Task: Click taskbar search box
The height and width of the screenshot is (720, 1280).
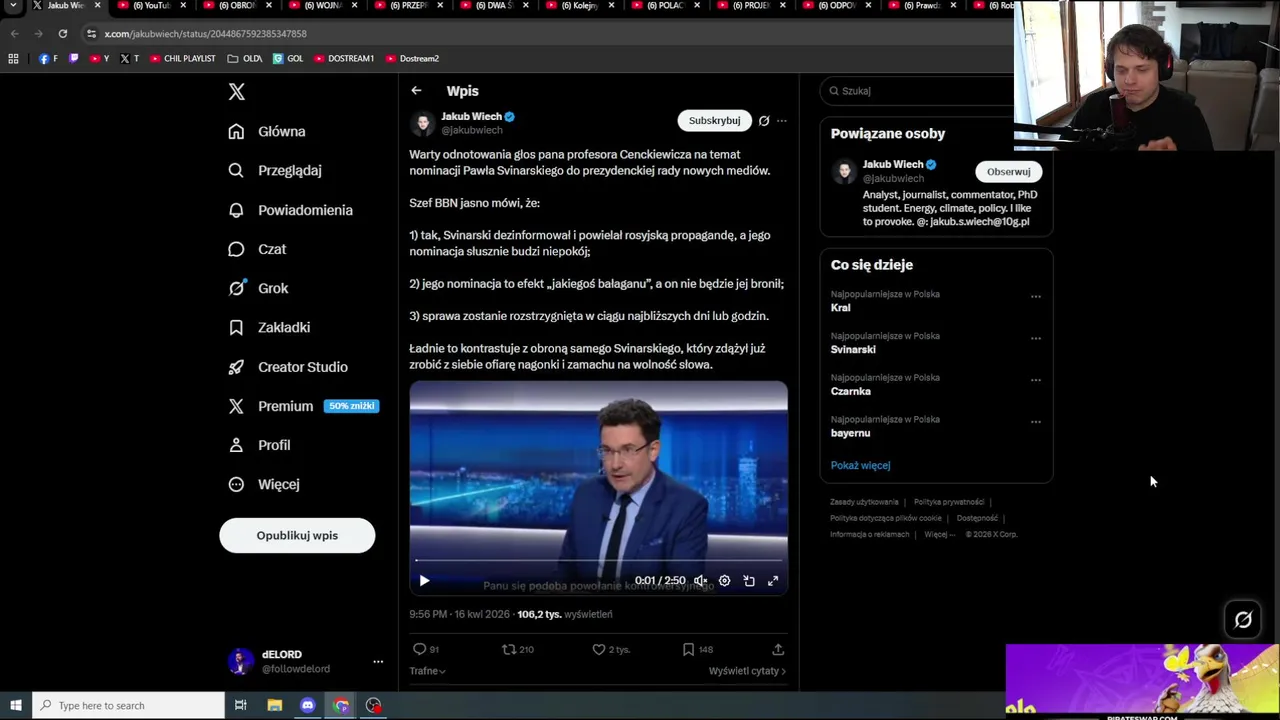Action: (128, 705)
